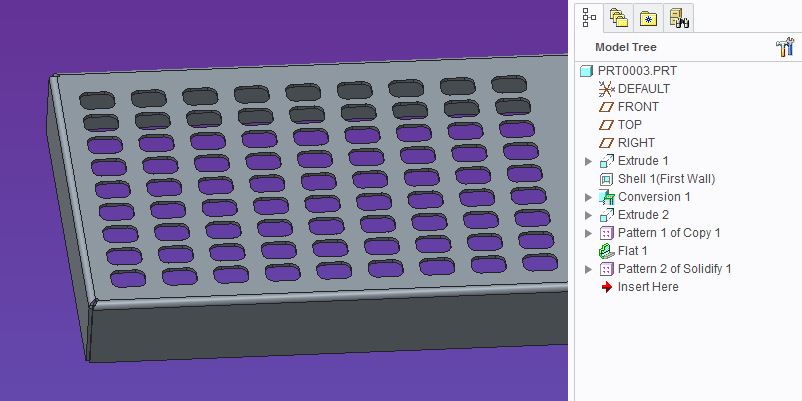Image resolution: width=802 pixels, height=401 pixels.
Task: Expand the Conversion 1 feature
Action: [588, 197]
